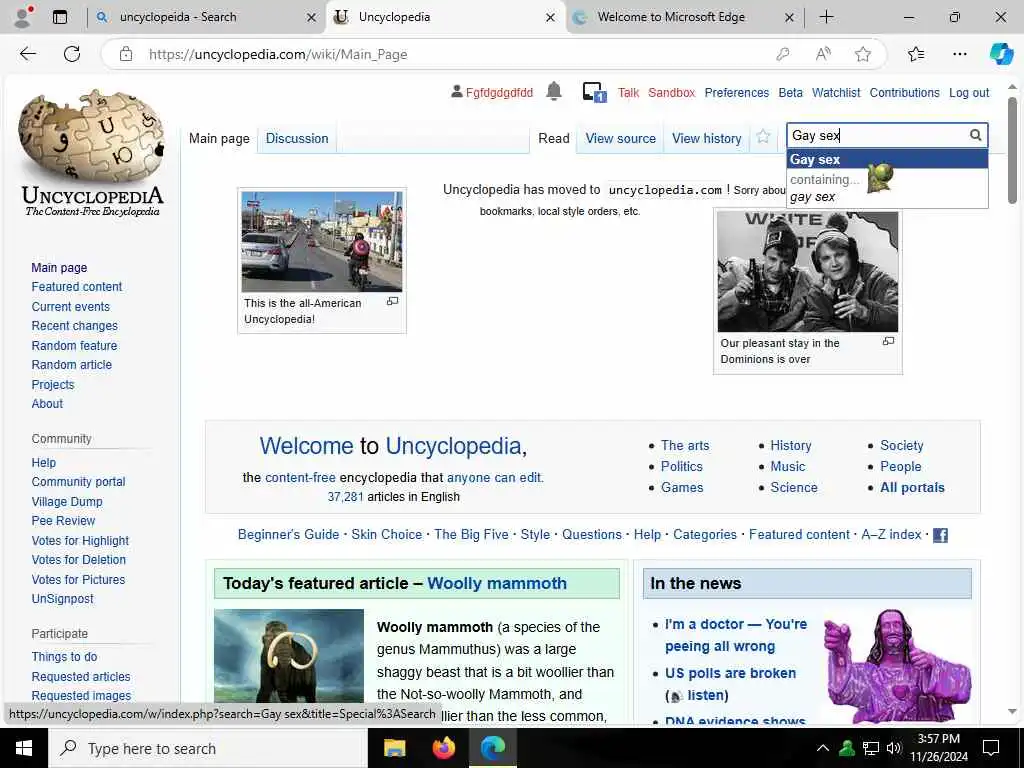
Task: Select the Read tab
Action: click(554, 138)
